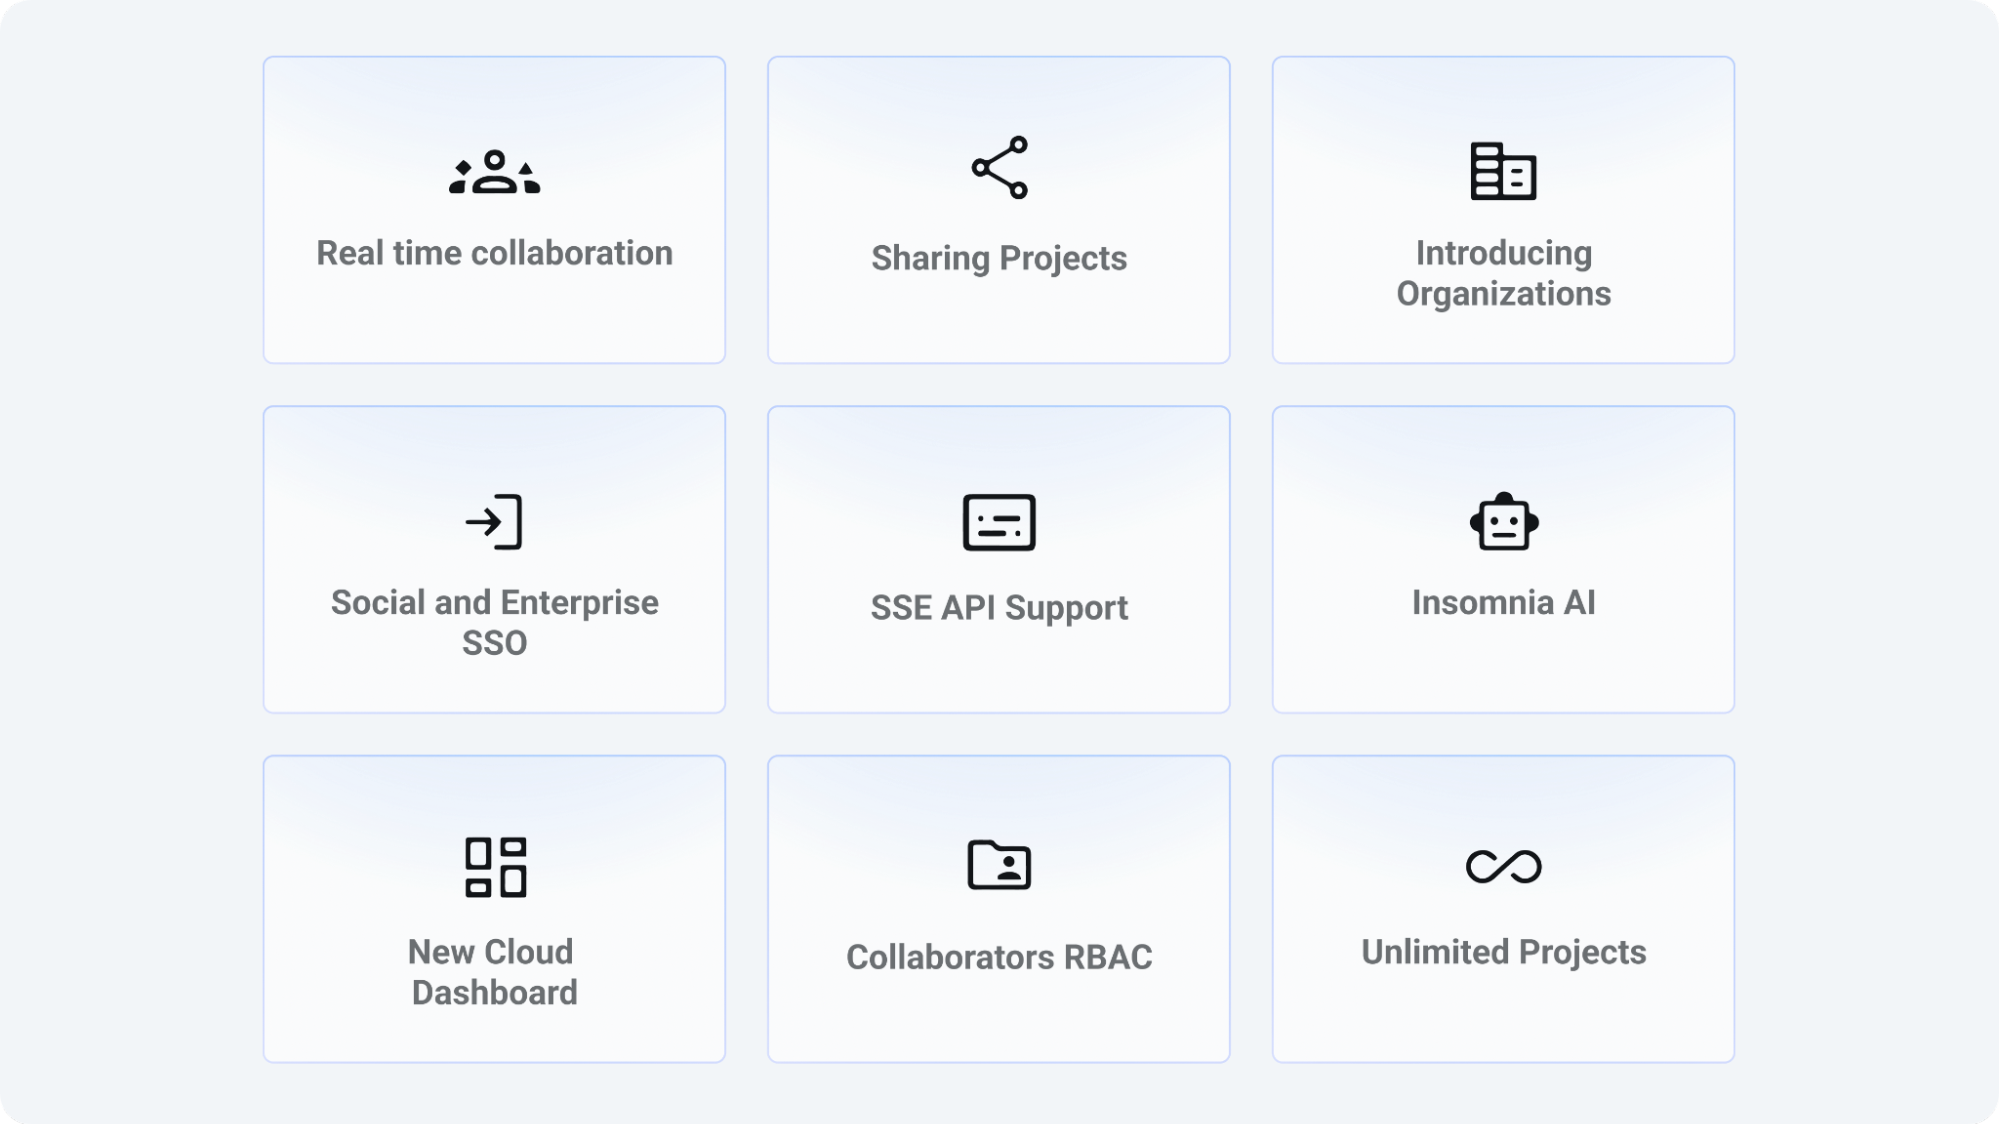Viewport: 1999px width, 1125px height.
Task: Click the SSE API Support message icon
Action: pos(999,522)
